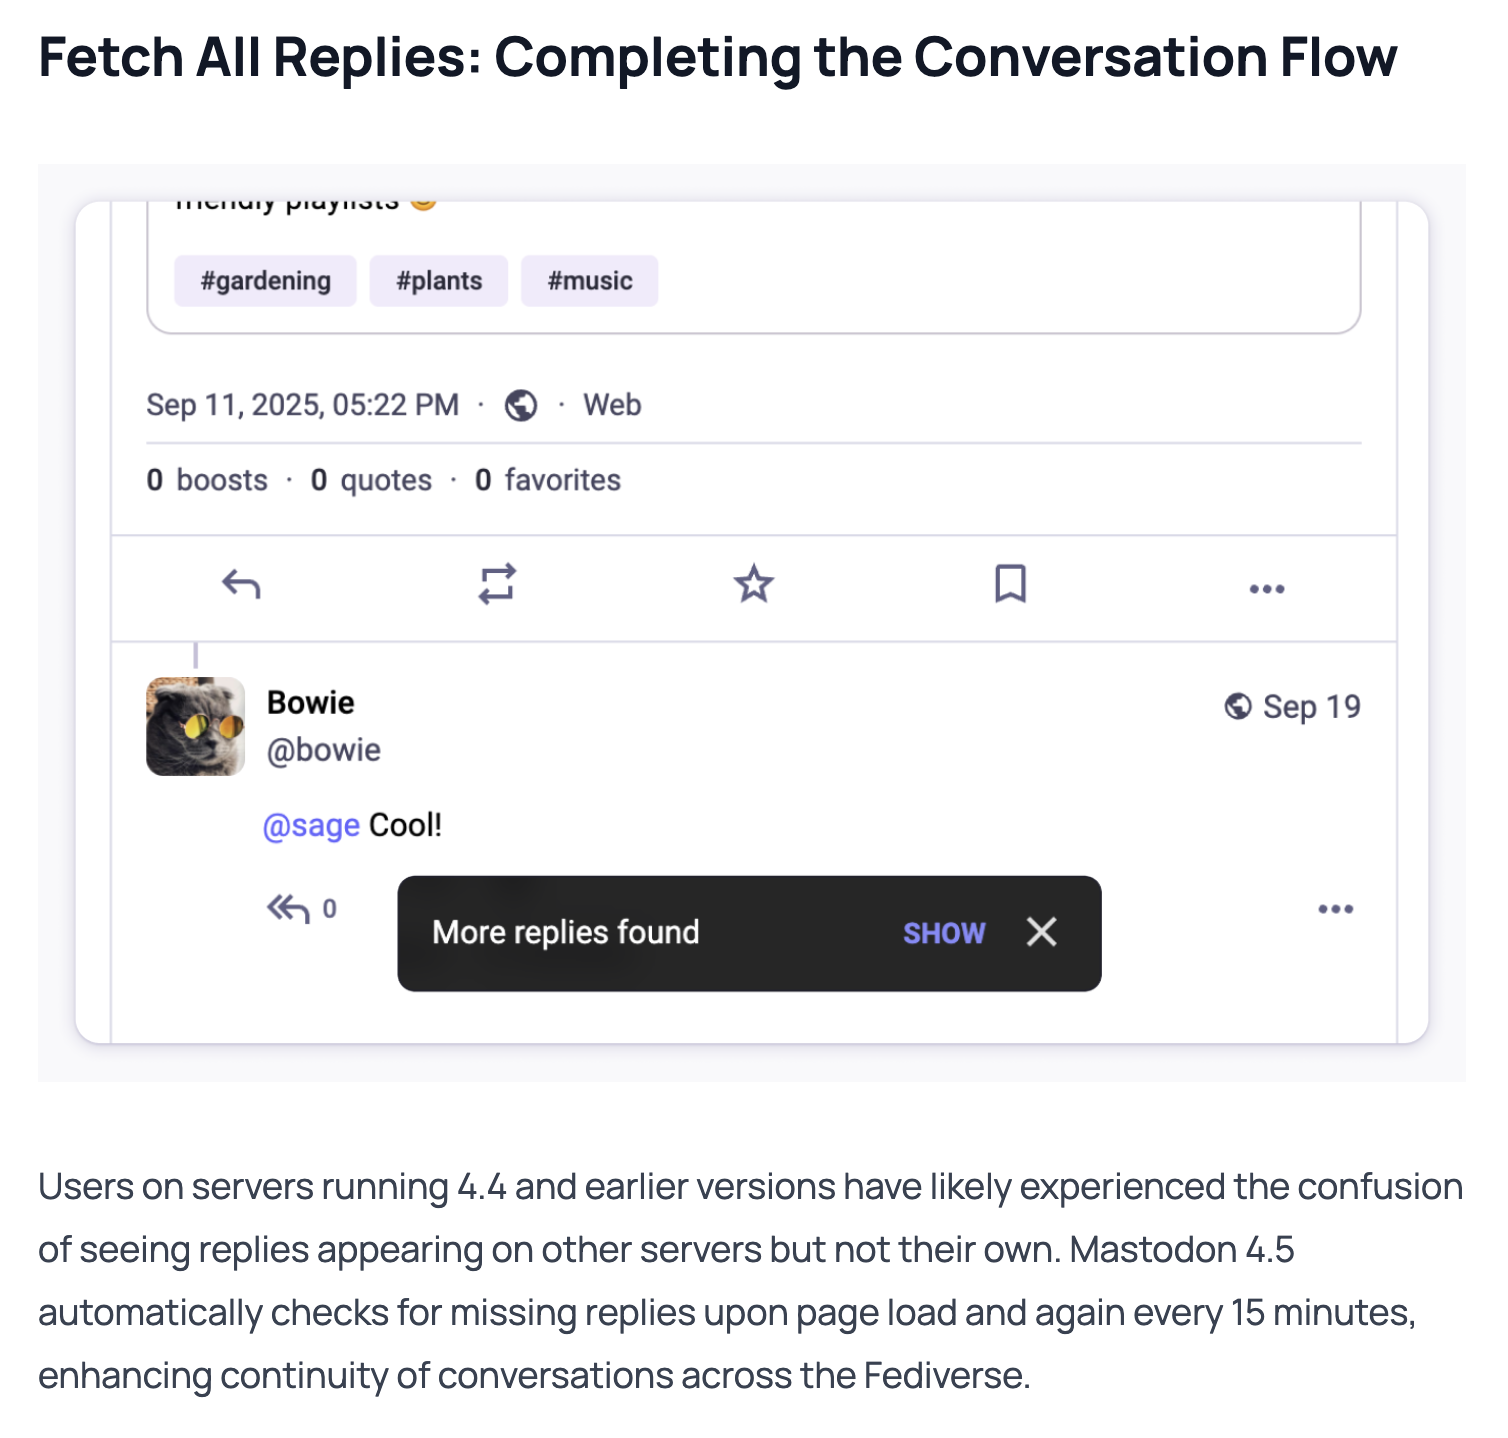Dismiss the More replies found toast
1508x1438 pixels.
[x=1041, y=933]
